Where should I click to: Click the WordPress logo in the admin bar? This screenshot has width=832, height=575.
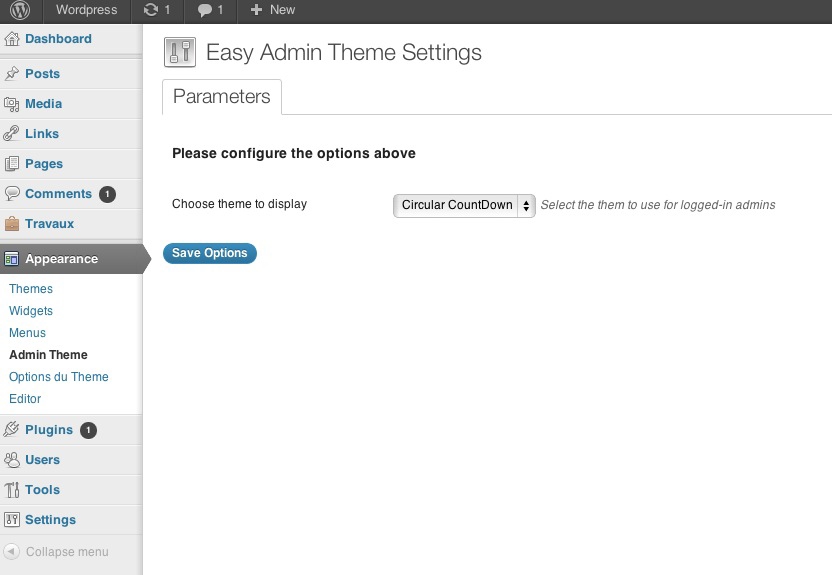pyautogui.click(x=20, y=10)
